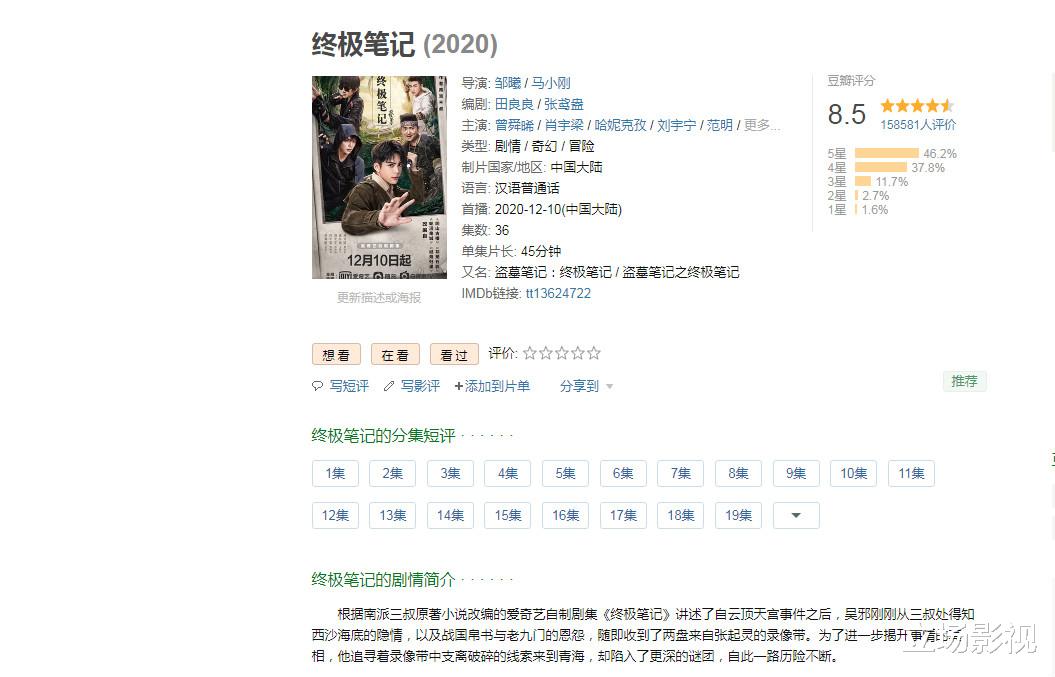
Task: Rate five stars with the last star
Action: [593, 353]
